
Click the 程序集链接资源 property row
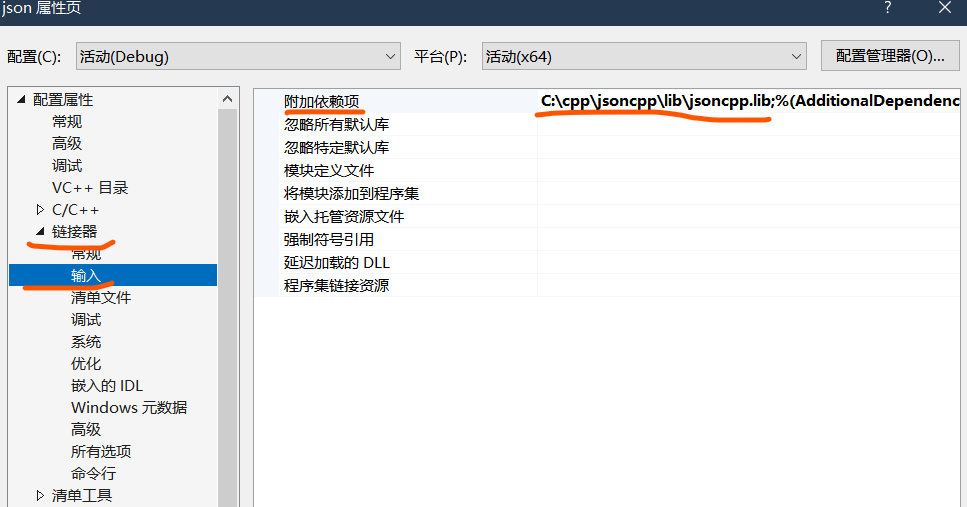pyautogui.click(x=607, y=286)
